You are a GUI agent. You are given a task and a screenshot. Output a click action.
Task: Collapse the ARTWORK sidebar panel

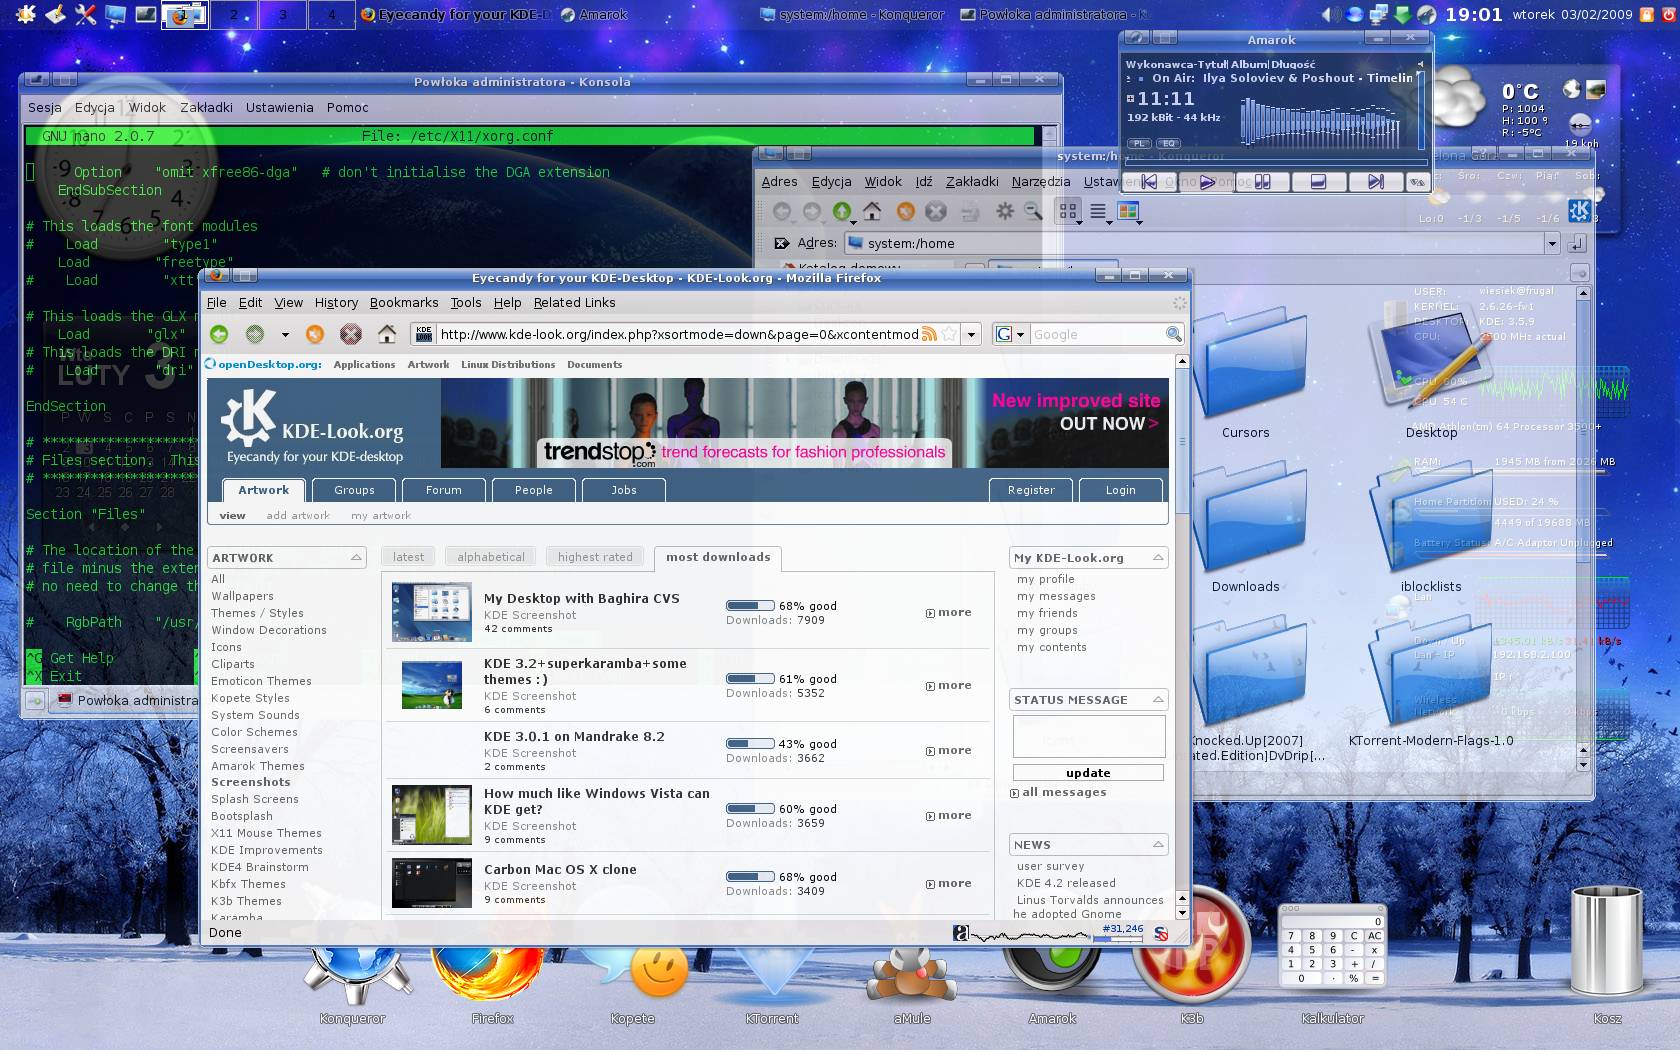click(356, 558)
